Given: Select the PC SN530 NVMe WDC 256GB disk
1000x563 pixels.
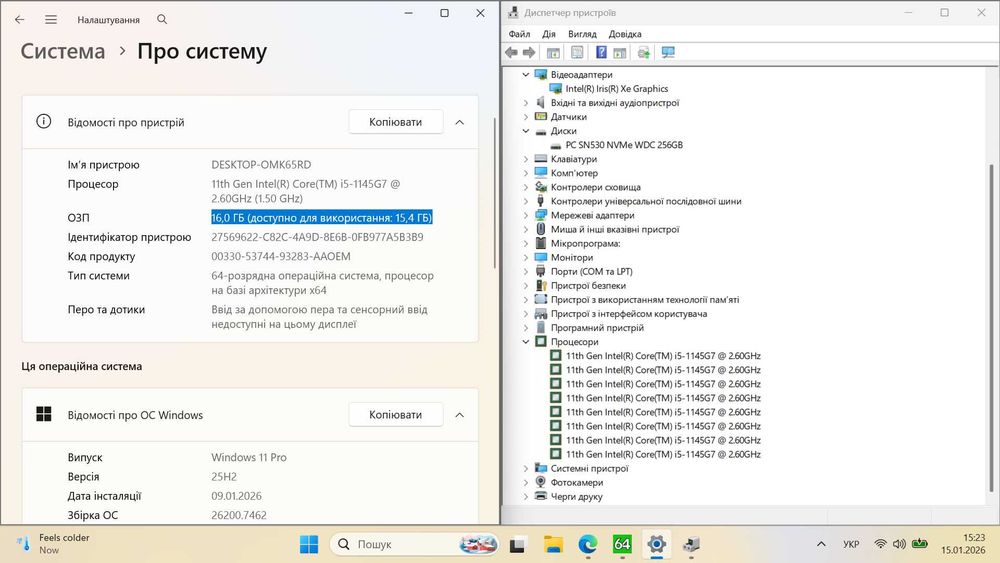Looking at the screenshot, I should [x=624, y=145].
